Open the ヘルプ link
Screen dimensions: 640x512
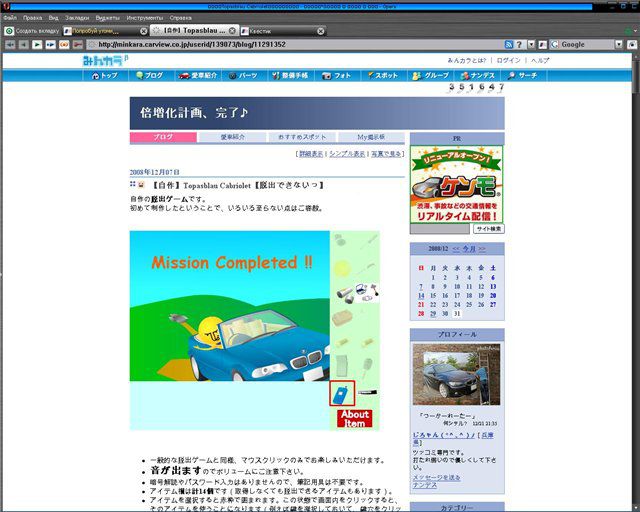(540, 60)
